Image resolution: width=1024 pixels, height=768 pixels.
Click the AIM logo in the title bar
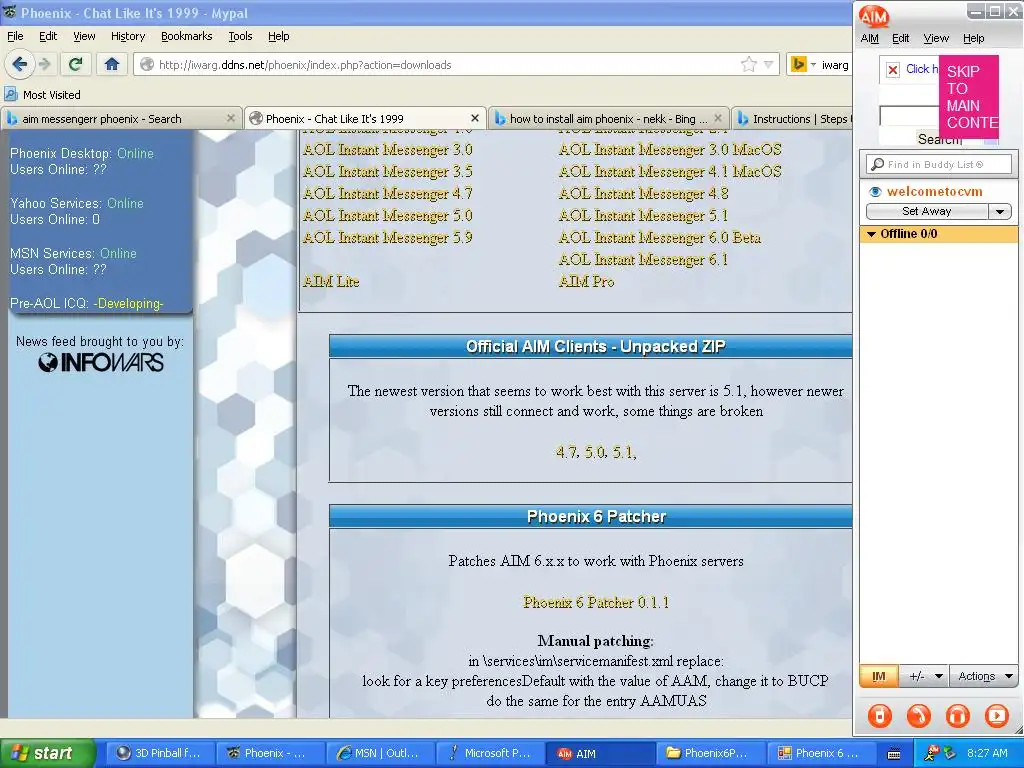[x=874, y=16]
